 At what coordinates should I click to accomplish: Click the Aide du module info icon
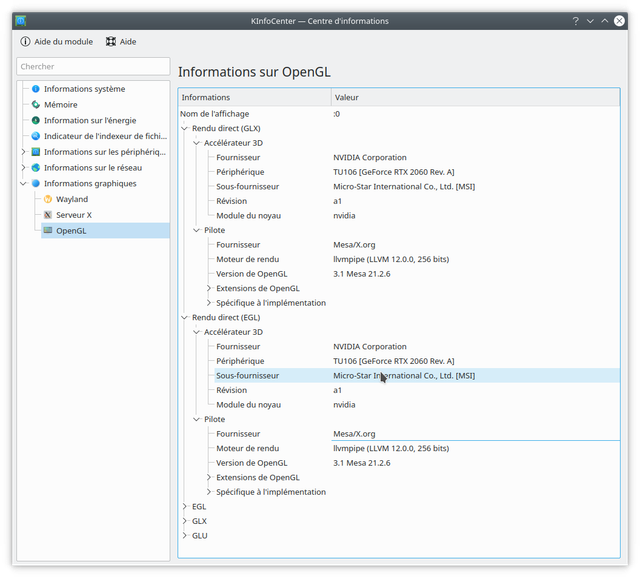25,42
